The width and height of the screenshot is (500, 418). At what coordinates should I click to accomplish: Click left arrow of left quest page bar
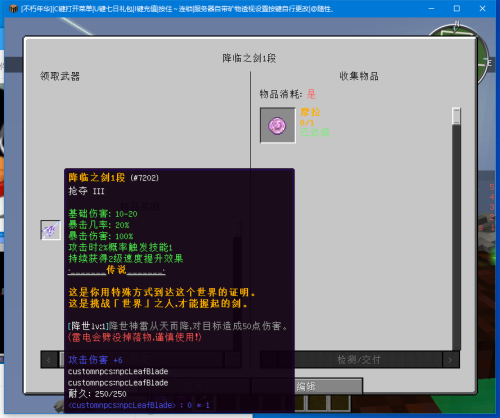[x=49, y=360]
